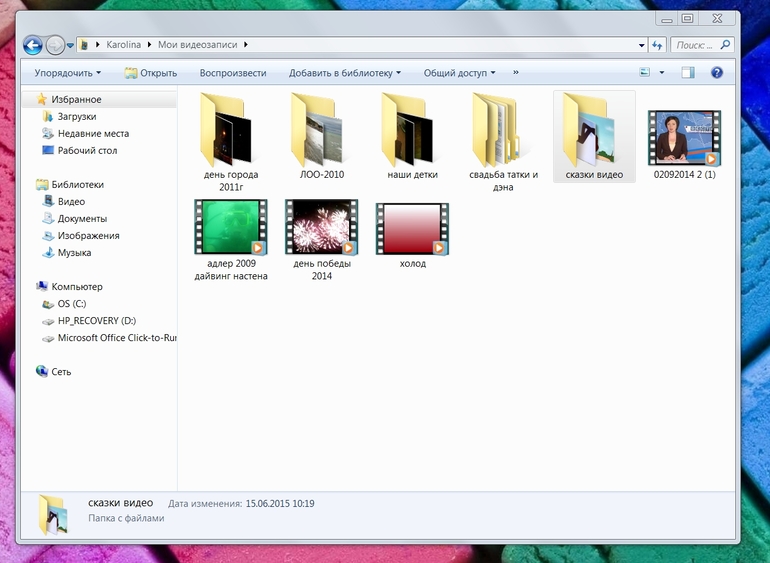Select the свадьба татки и дэна folder
The height and width of the screenshot is (563, 770).
tap(503, 142)
